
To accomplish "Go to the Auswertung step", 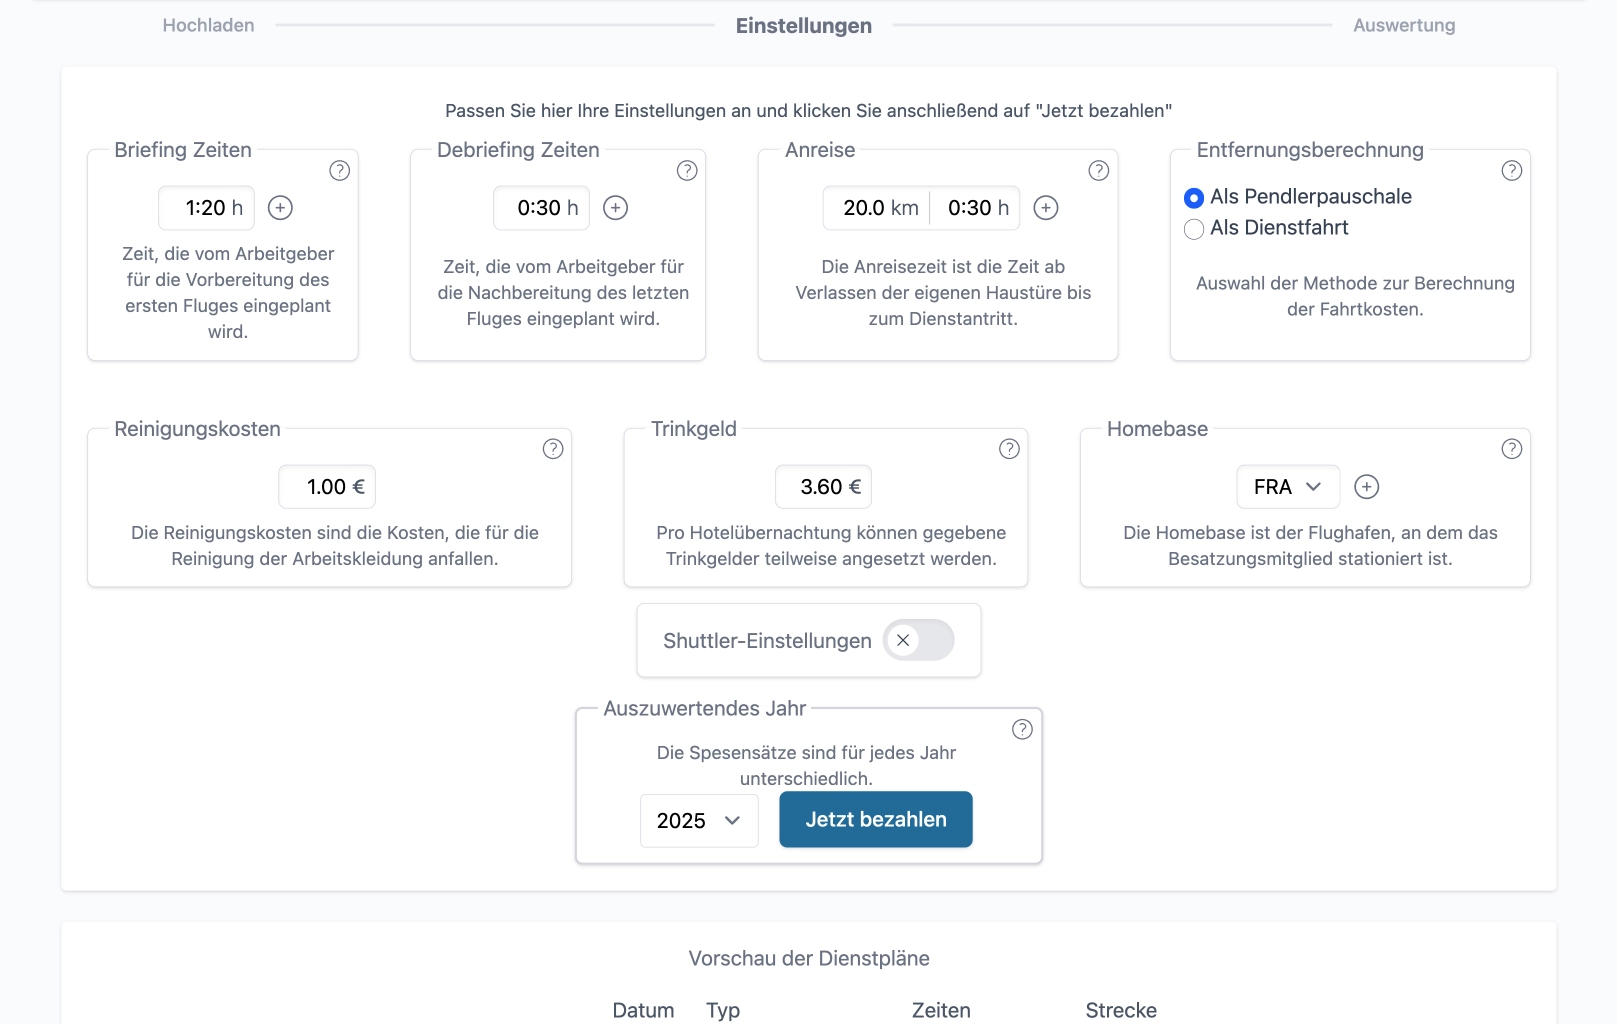I will tap(1404, 26).
